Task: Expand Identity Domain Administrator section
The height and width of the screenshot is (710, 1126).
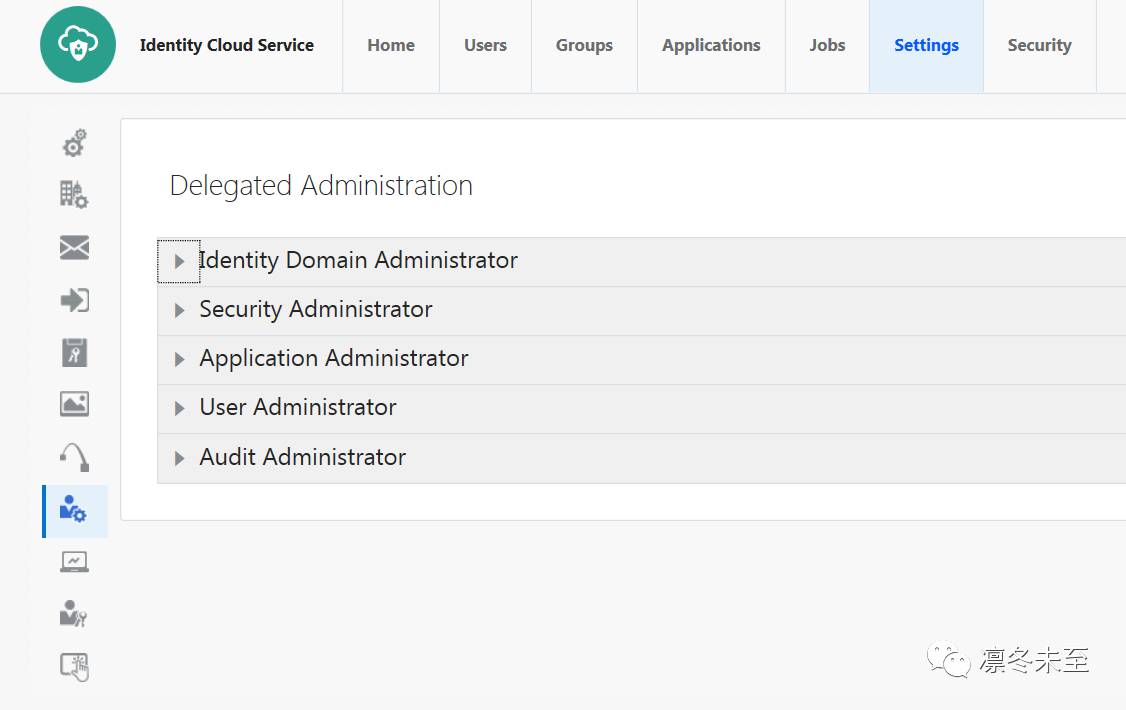Action: 180,261
